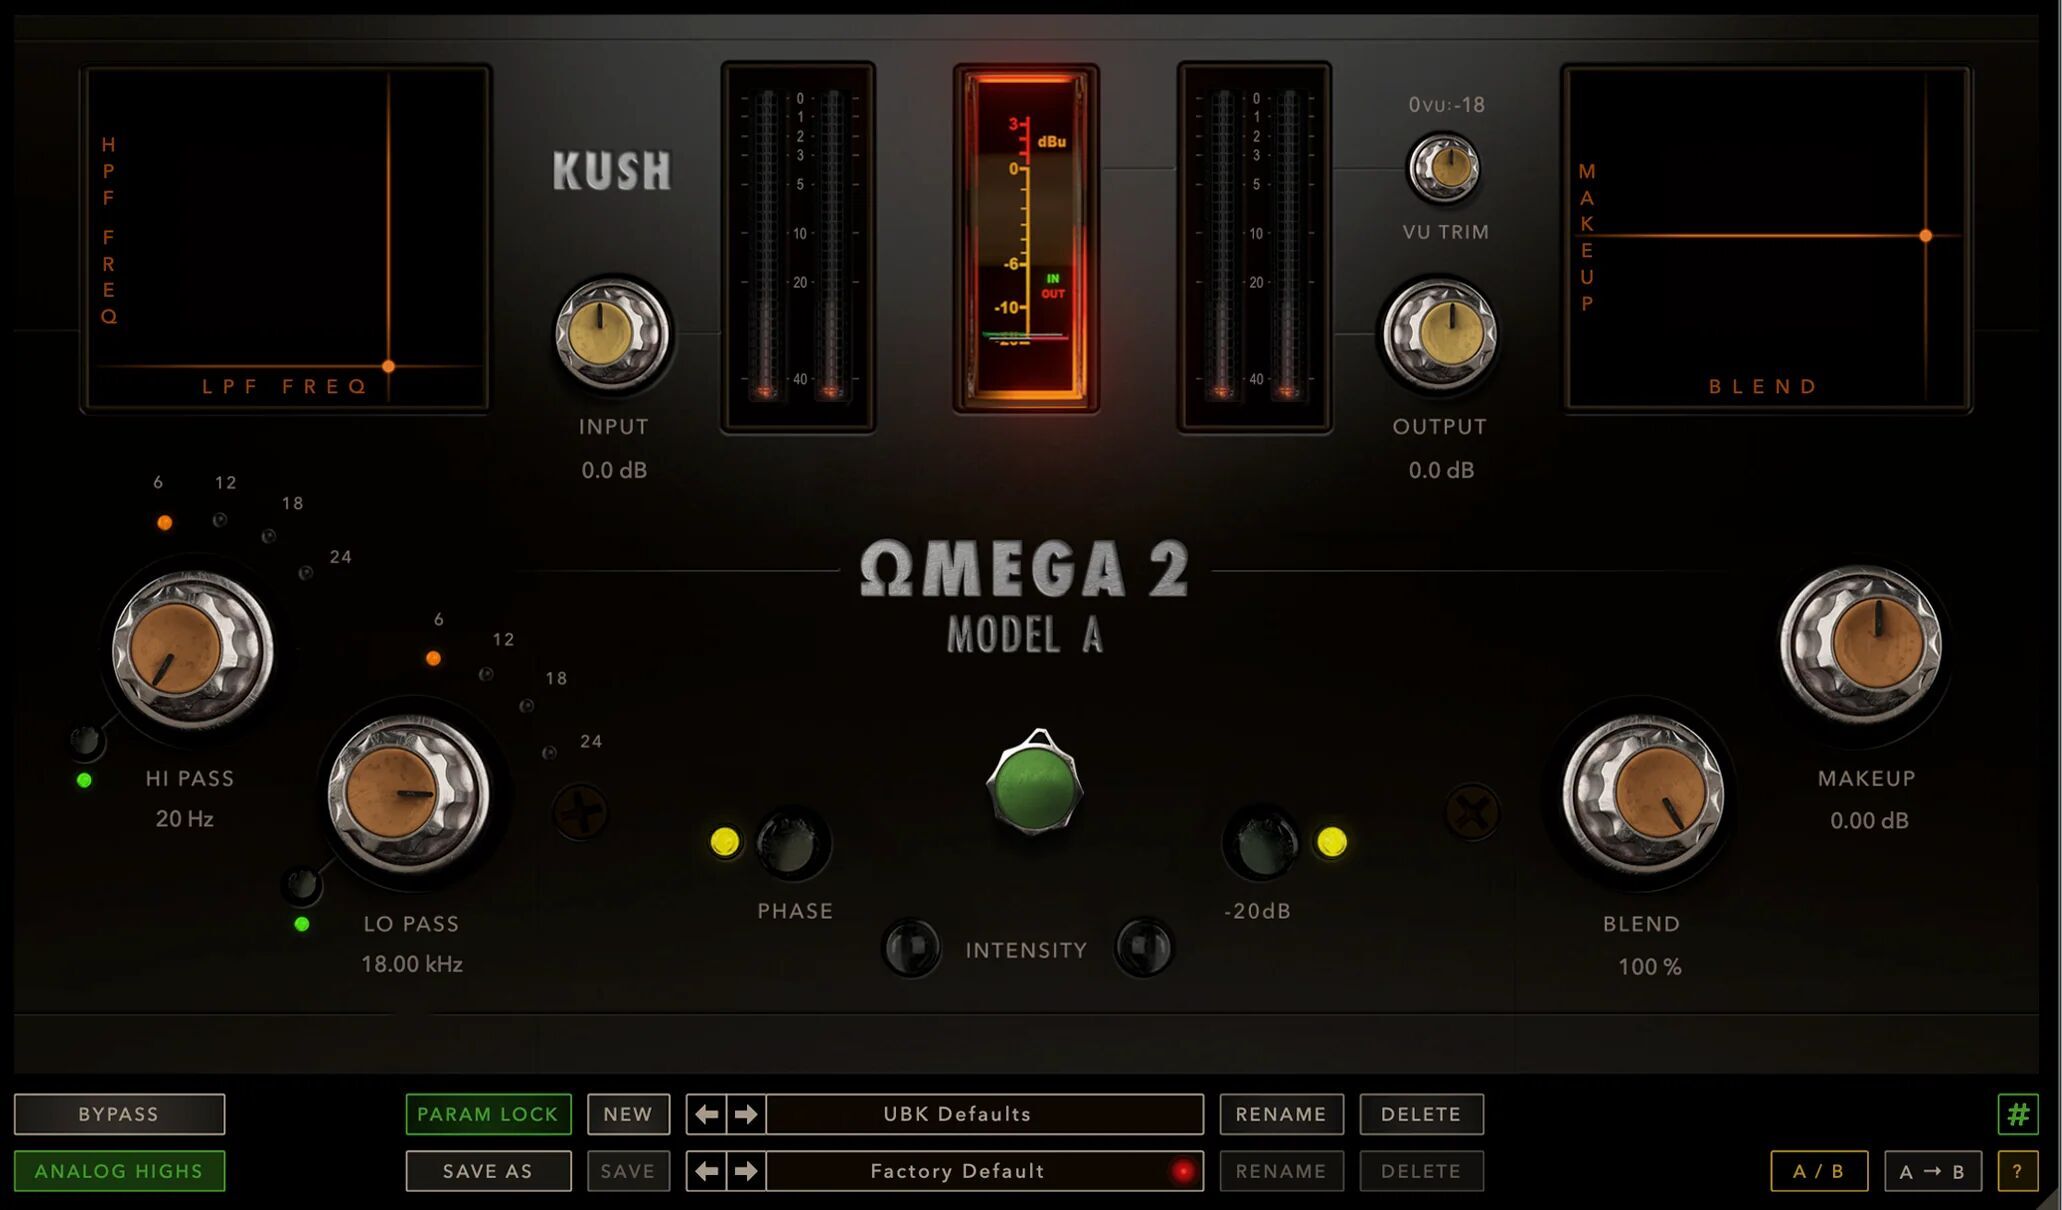The height and width of the screenshot is (1210, 2062).
Task: Click the HI PASS 20 Hz value
Action: (184, 819)
